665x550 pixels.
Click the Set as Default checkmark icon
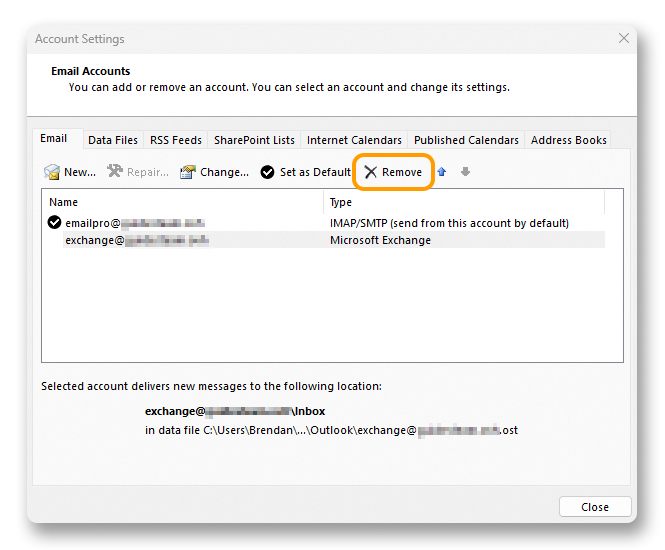[x=268, y=172]
